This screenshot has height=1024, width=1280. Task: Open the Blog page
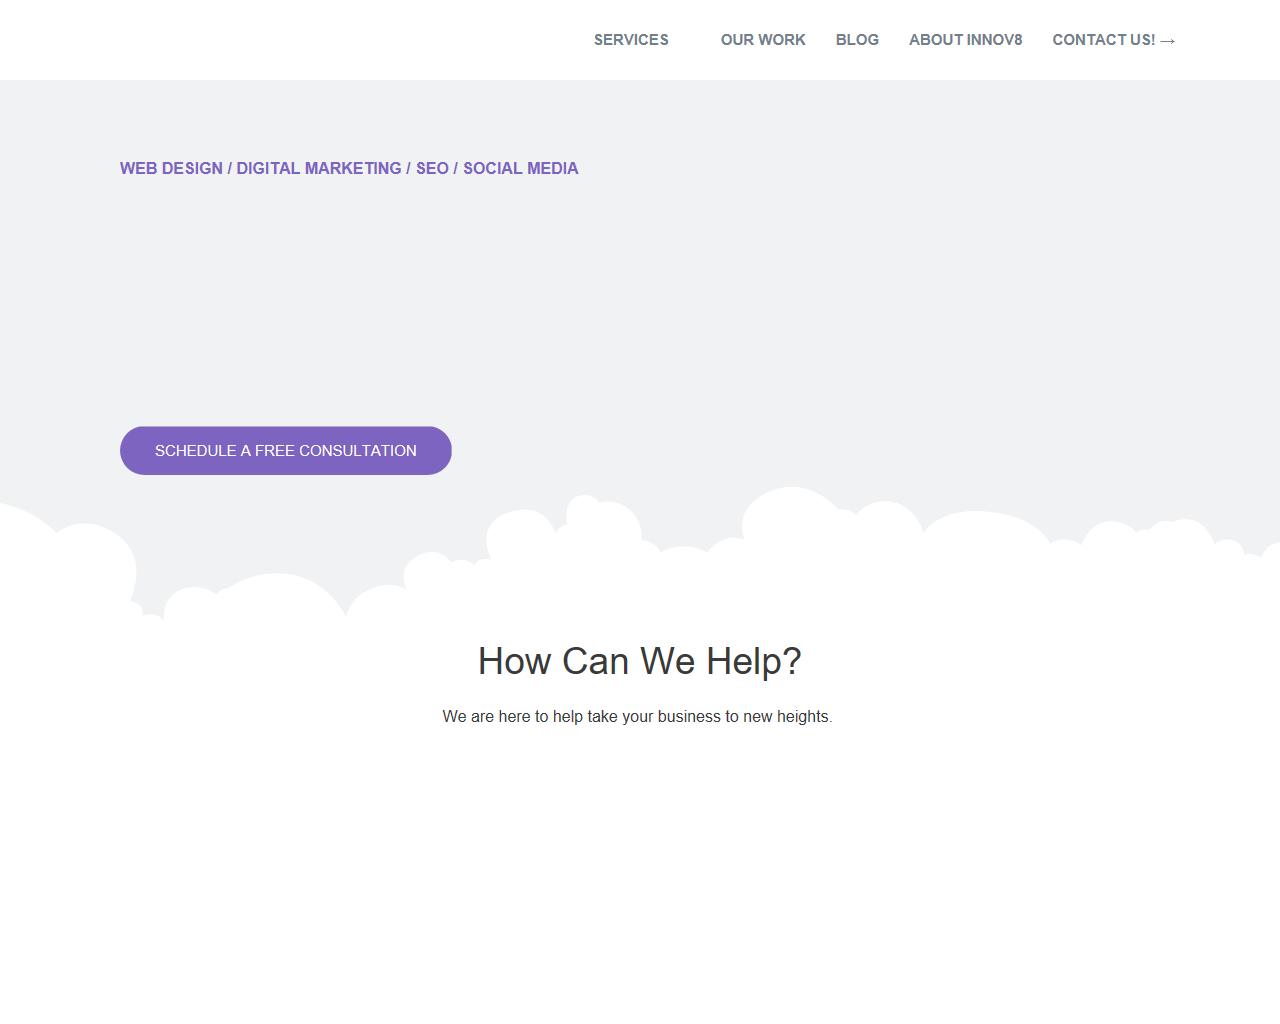click(x=857, y=40)
